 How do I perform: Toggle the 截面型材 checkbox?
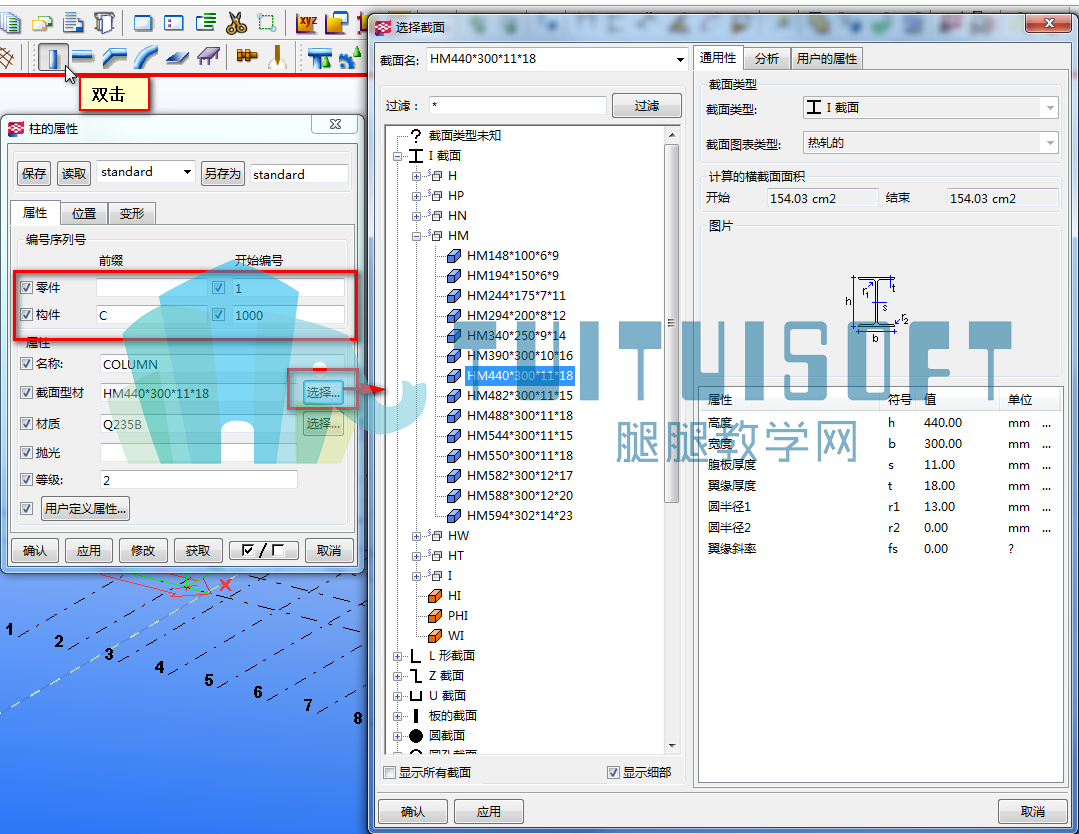pyautogui.click(x=27, y=392)
